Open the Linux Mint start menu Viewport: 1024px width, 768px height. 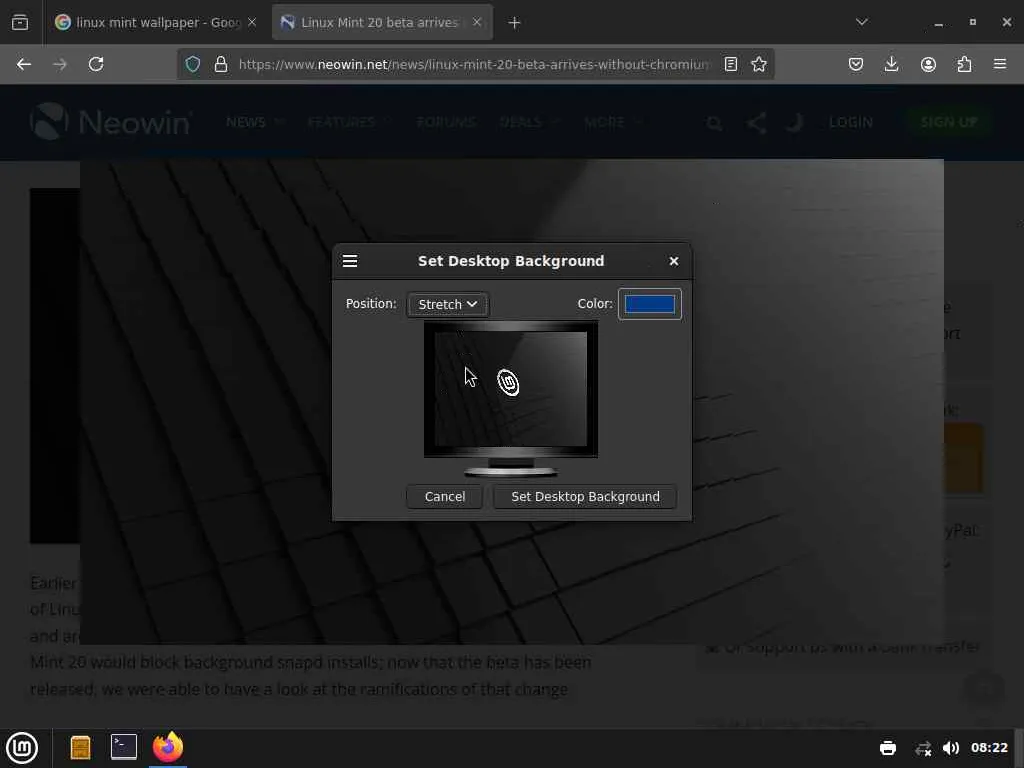22,748
